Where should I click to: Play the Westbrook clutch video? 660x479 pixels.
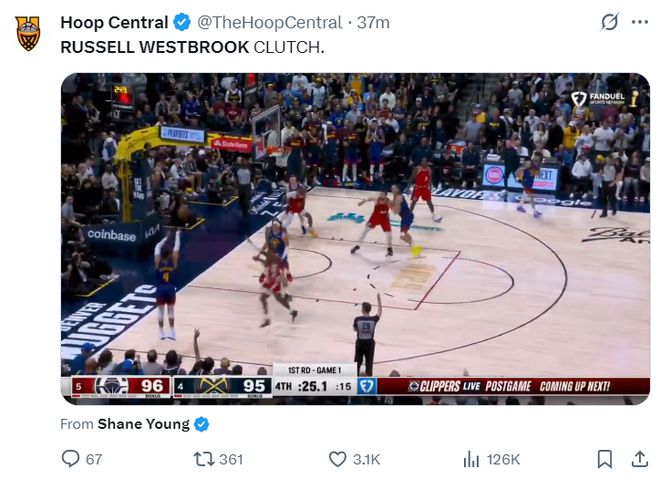[x=355, y=239]
